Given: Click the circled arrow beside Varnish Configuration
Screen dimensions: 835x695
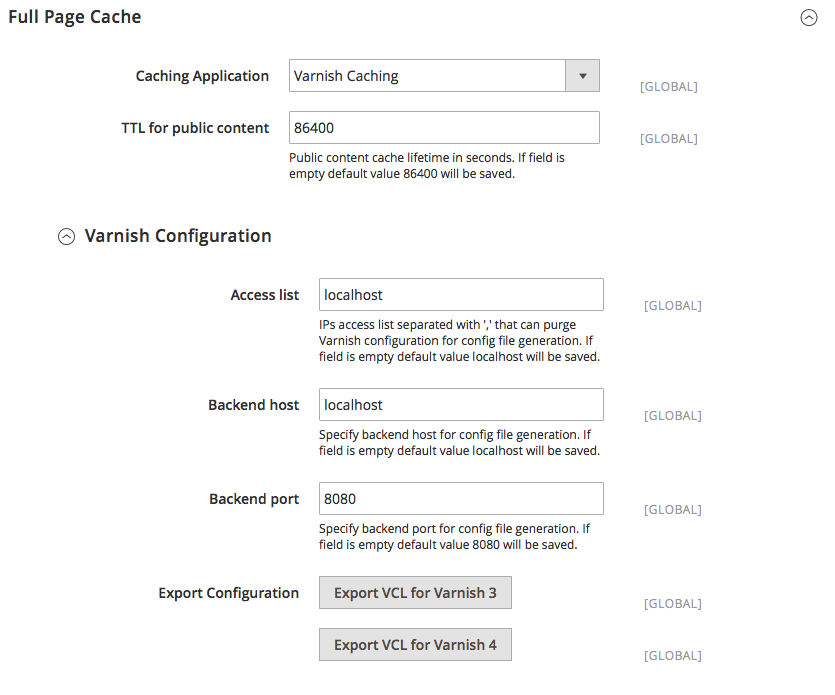Looking at the screenshot, I should pyautogui.click(x=66, y=237).
